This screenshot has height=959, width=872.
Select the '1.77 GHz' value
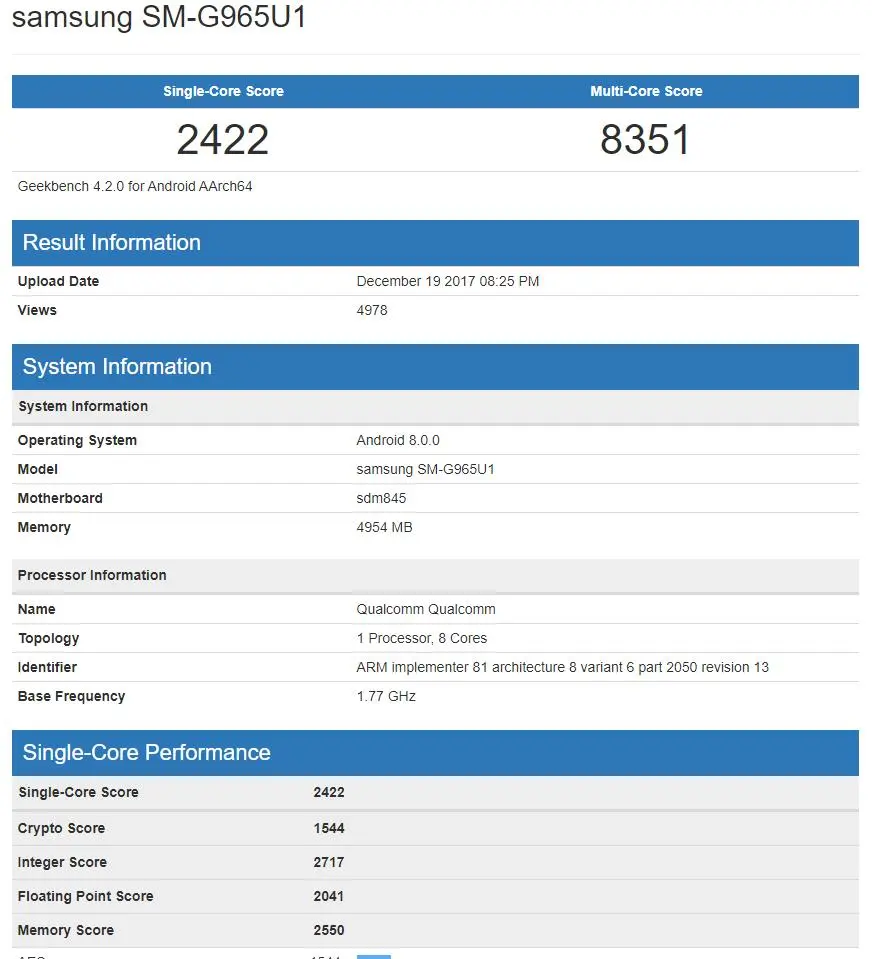[x=386, y=696]
